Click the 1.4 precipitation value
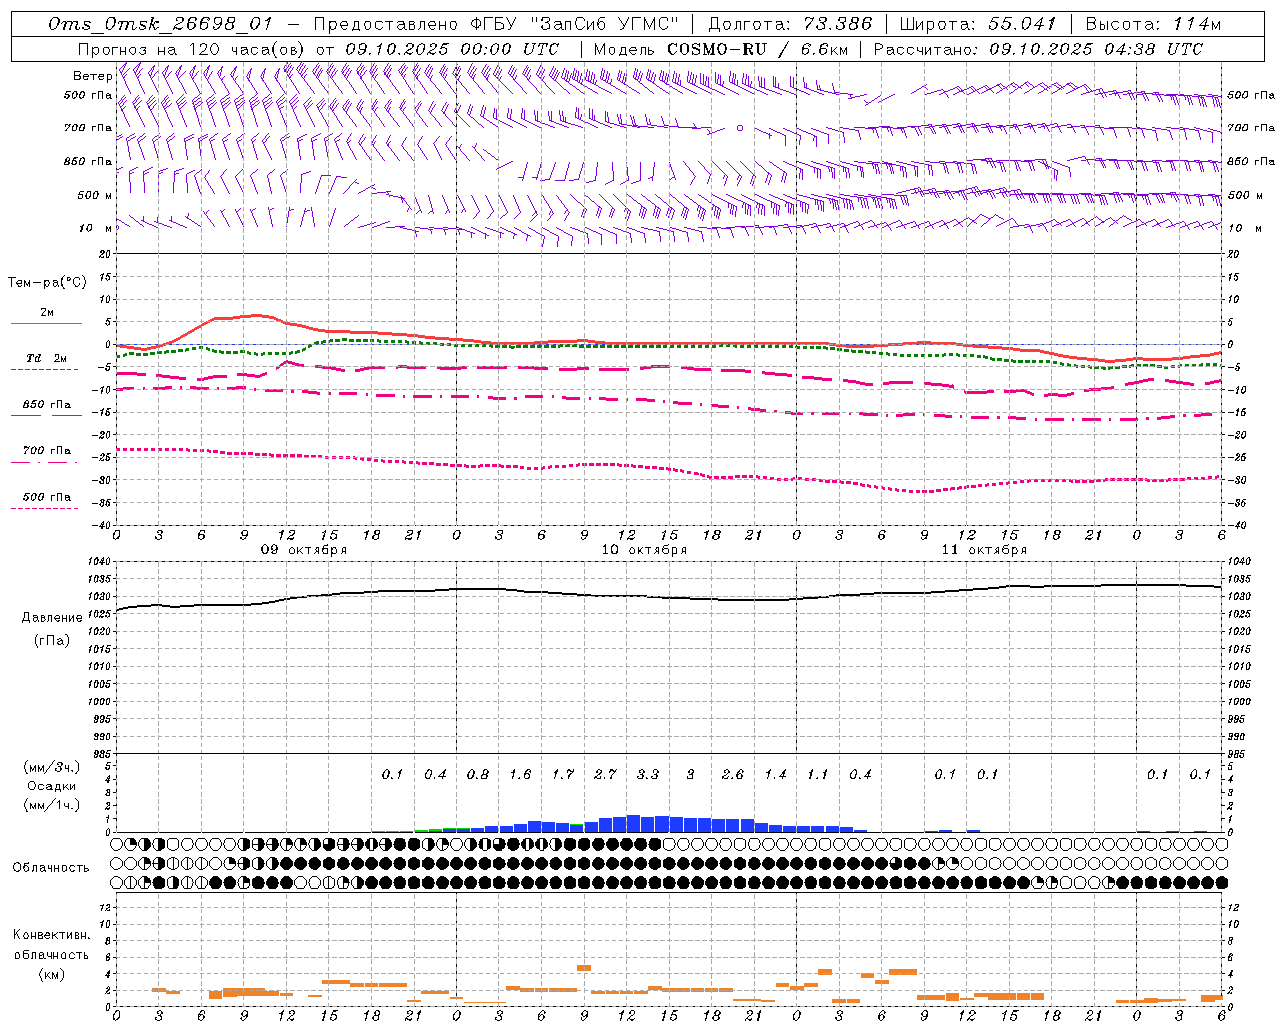Image resolution: width=1280 pixels, height=1024 pixels. (x=776, y=774)
